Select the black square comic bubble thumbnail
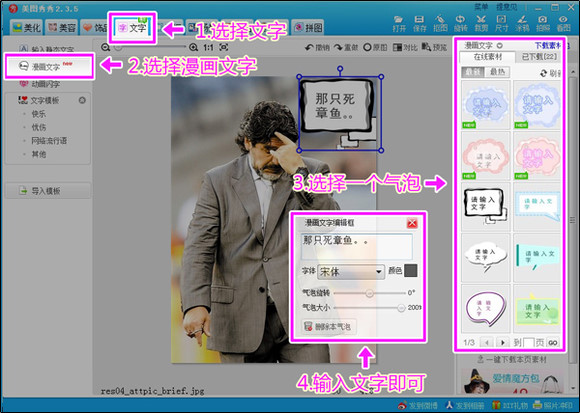The width and height of the screenshot is (580, 413). (x=486, y=206)
